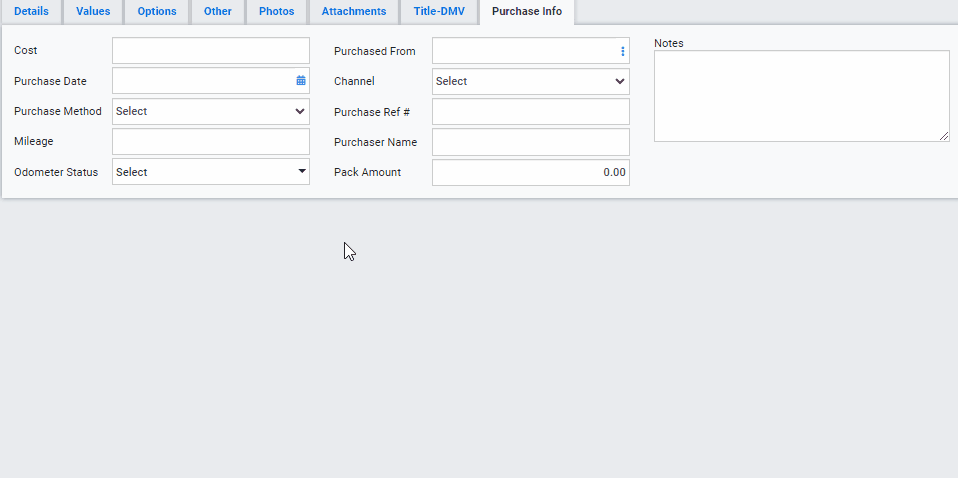The height and width of the screenshot is (478, 958).
Task: Switch to the Title-DMV tab
Action: point(439,12)
